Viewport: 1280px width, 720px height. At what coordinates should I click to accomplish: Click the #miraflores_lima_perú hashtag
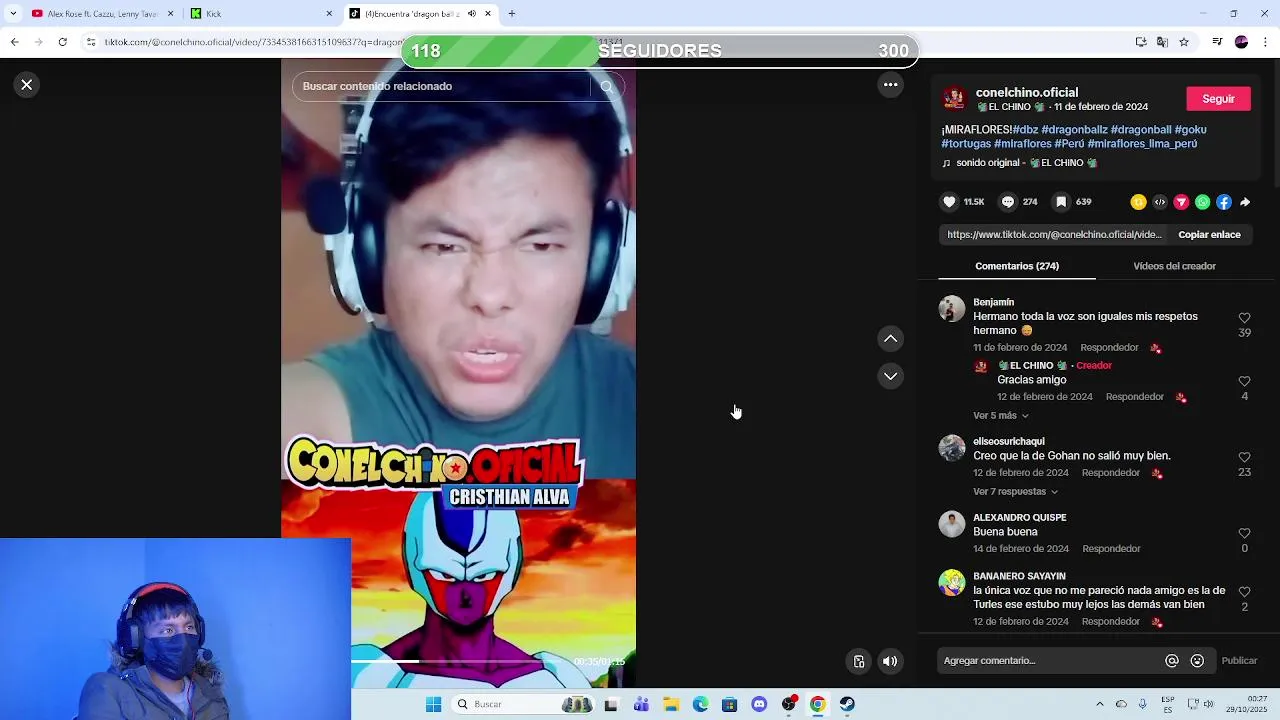tap(1142, 144)
